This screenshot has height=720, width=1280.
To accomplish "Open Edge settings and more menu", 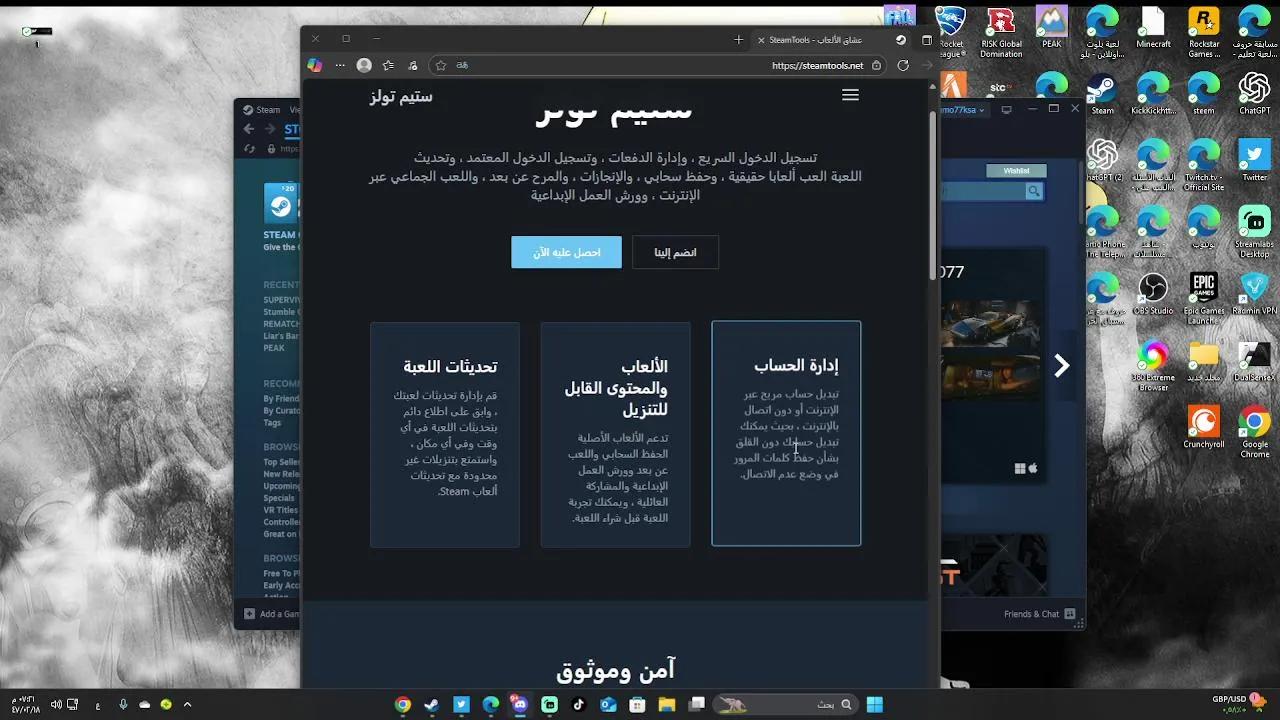I will [x=340, y=65].
